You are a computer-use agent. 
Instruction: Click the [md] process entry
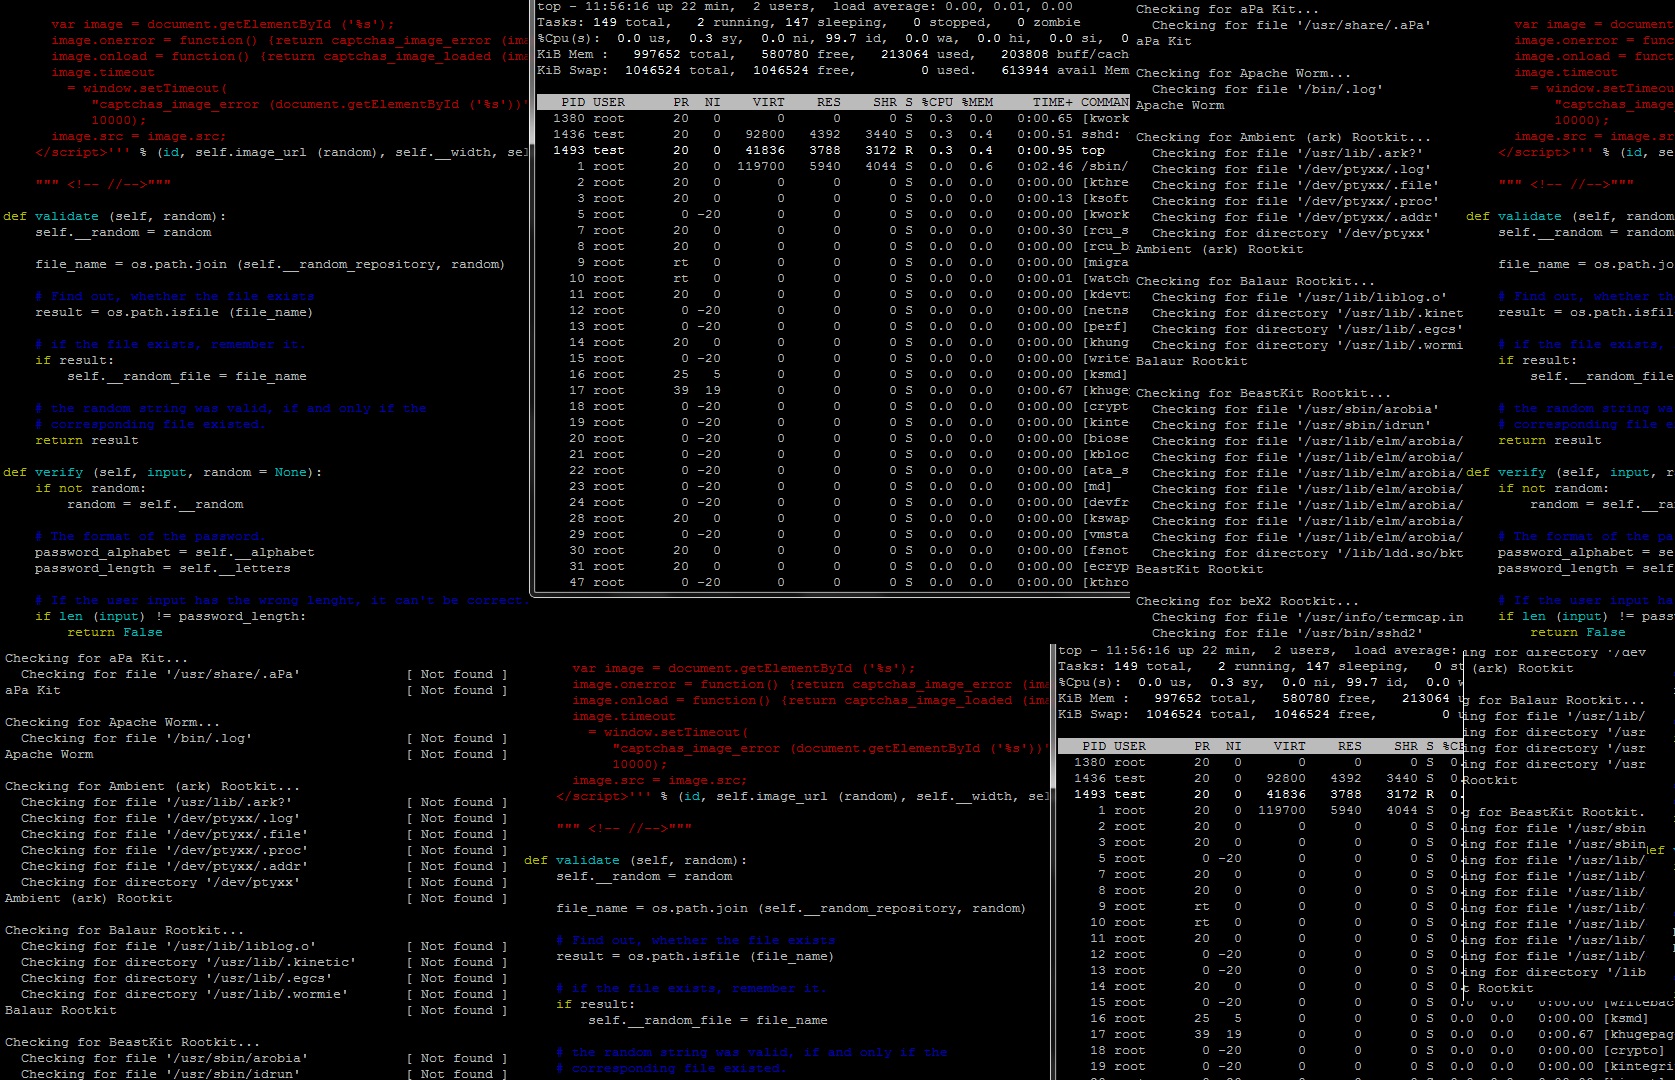point(1097,486)
